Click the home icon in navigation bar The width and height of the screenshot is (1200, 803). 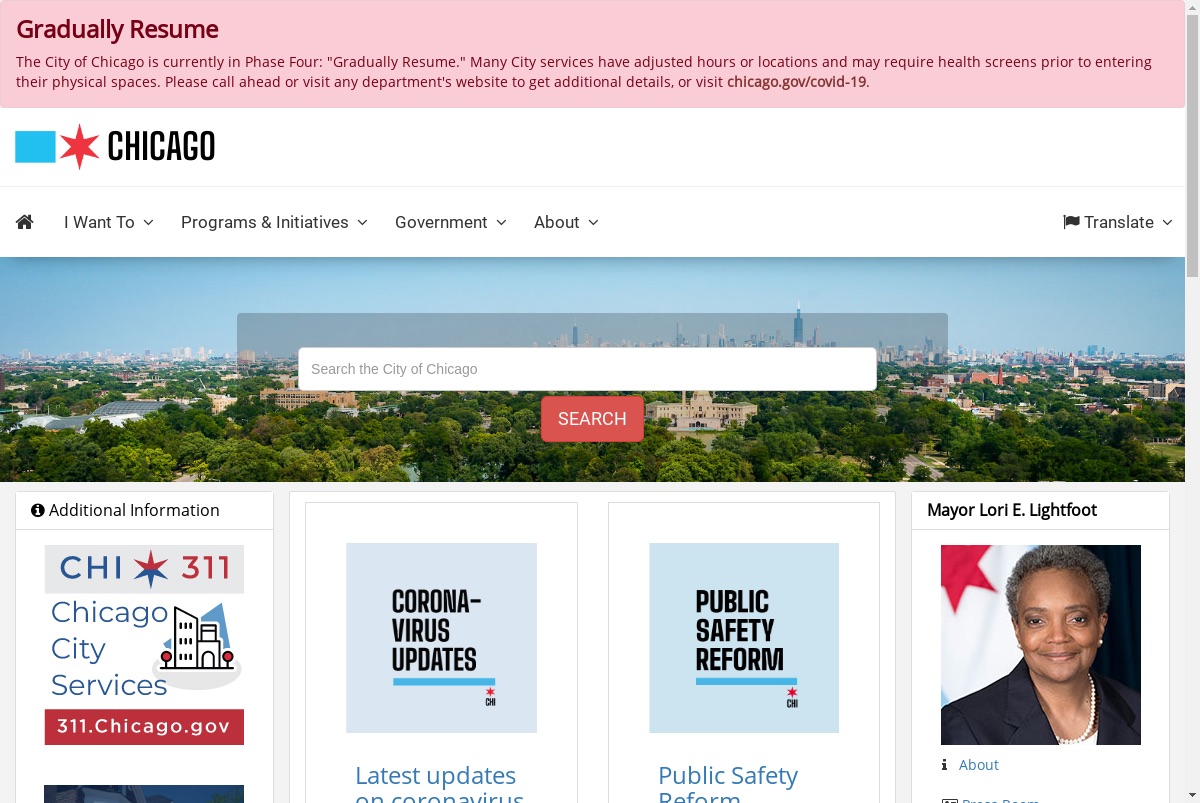[25, 222]
